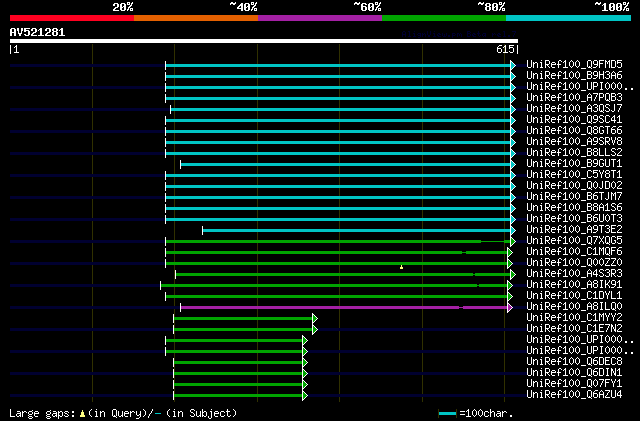Select the UniRef100_B8A1S6 label

pos(574,208)
